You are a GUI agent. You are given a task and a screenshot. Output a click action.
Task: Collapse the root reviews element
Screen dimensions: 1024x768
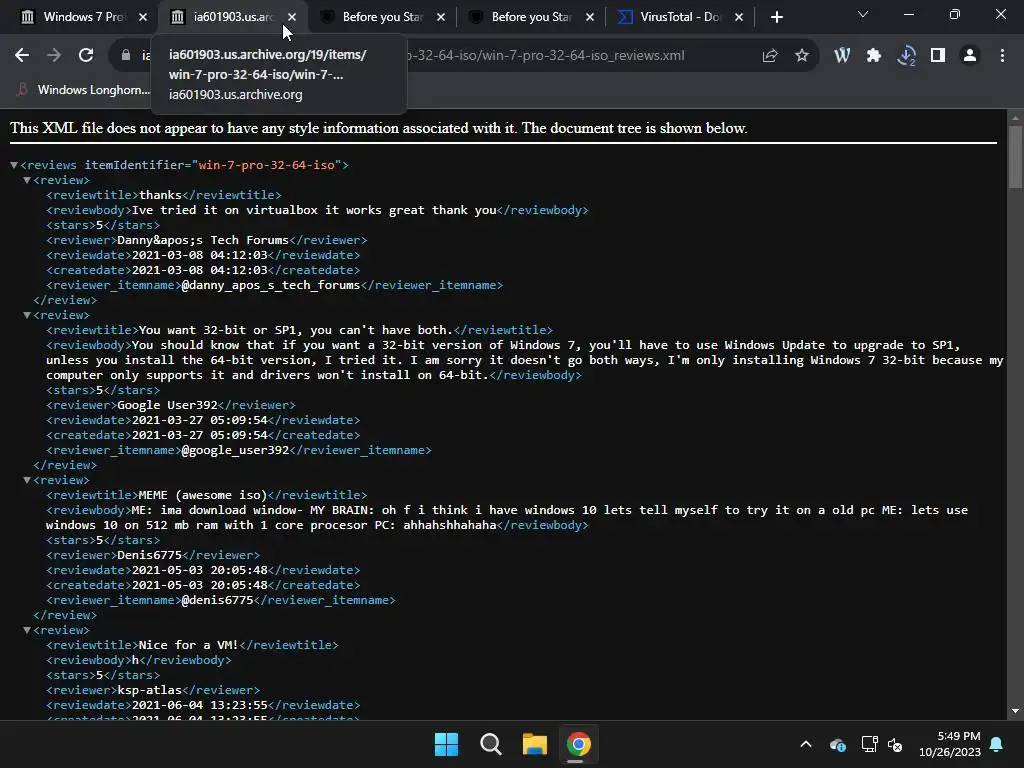(x=14, y=165)
